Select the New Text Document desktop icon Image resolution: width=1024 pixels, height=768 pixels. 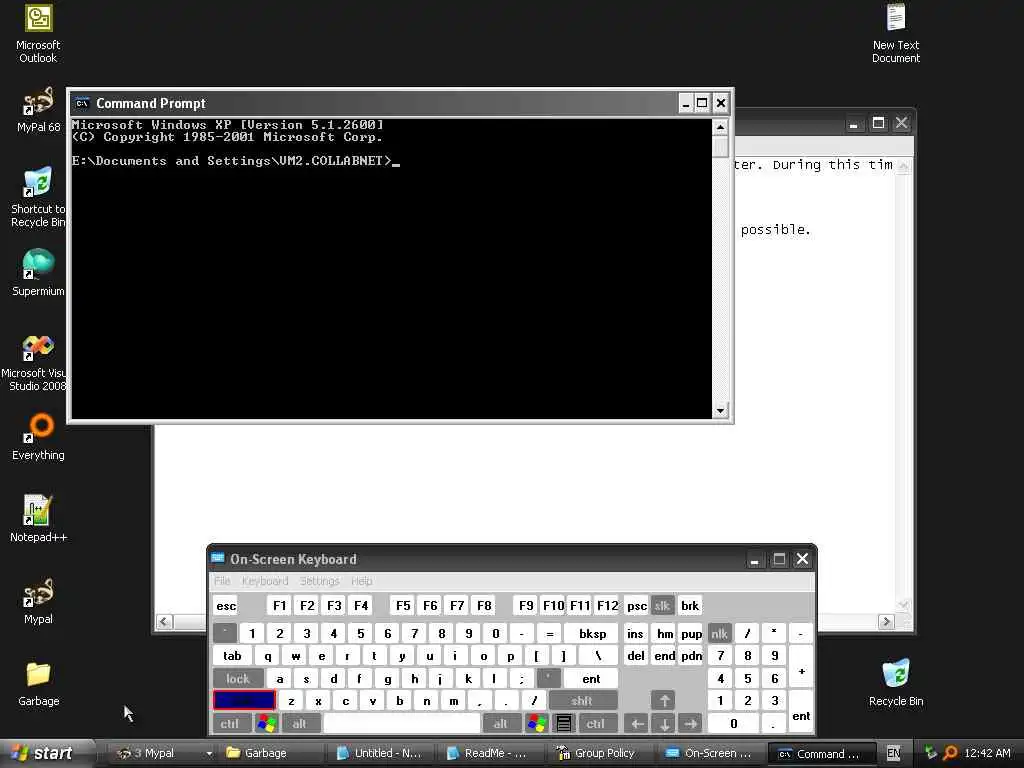[896, 33]
